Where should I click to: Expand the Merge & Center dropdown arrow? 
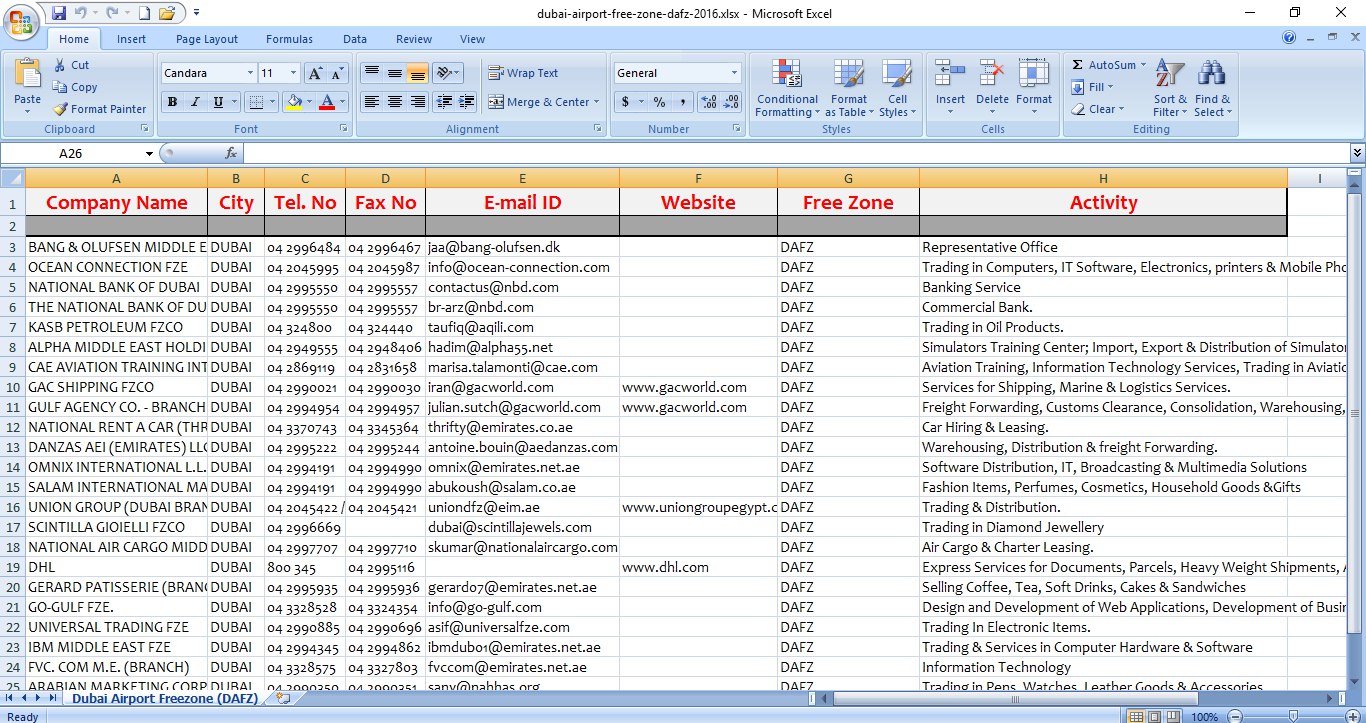[597, 102]
